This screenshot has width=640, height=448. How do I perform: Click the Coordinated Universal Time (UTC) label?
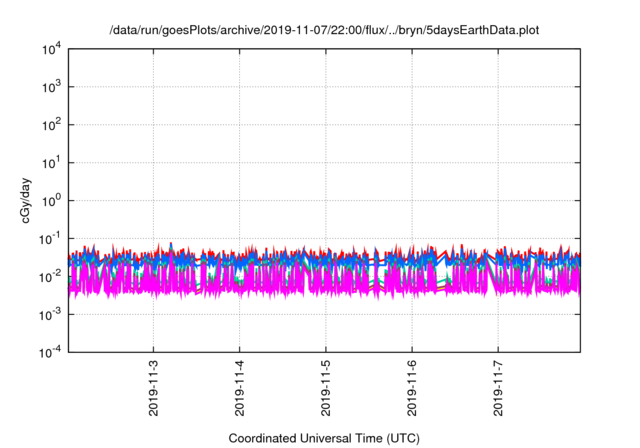(x=324, y=438)
